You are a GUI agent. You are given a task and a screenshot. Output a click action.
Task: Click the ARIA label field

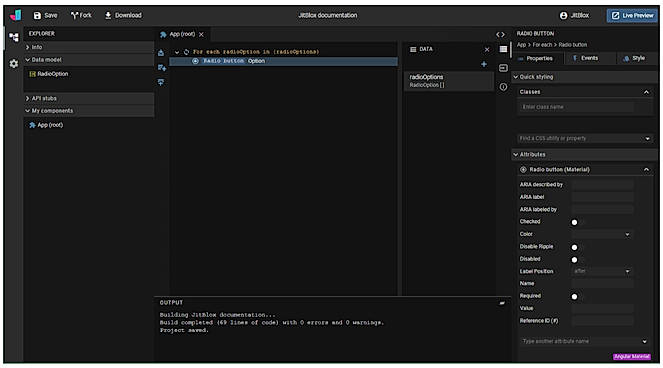coord(603,197)
